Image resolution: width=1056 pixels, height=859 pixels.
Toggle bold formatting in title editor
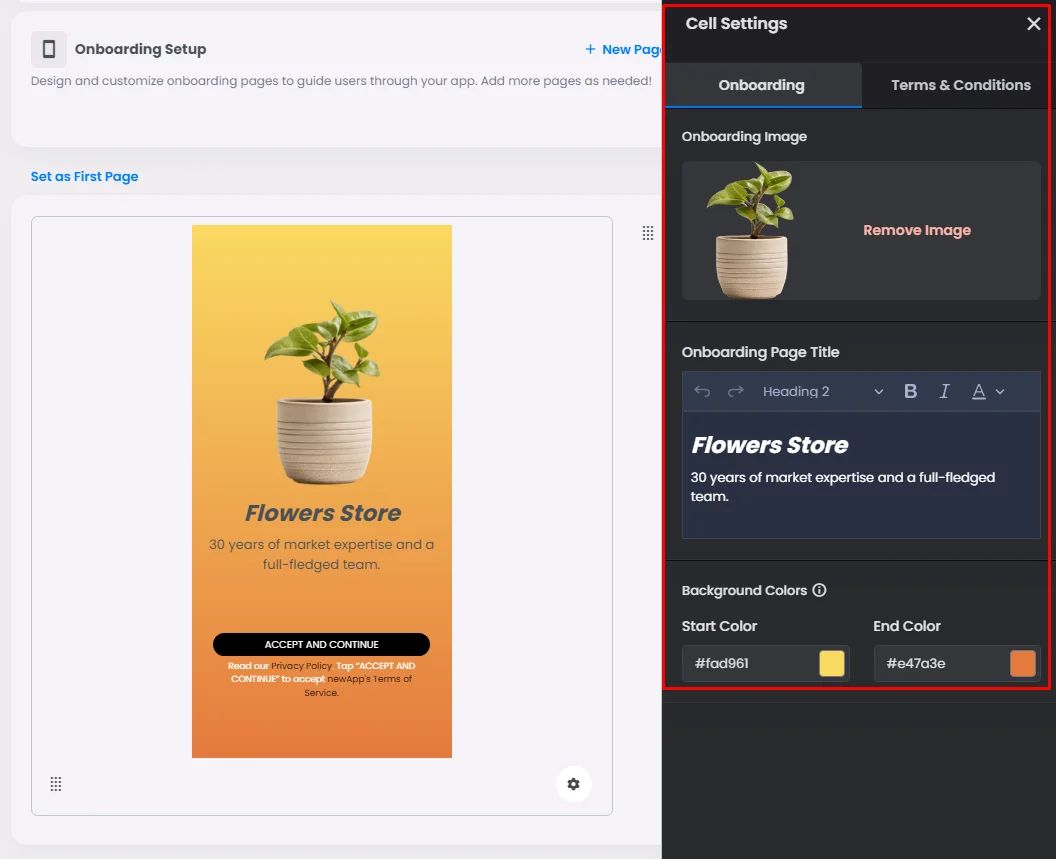click(911, 391)
